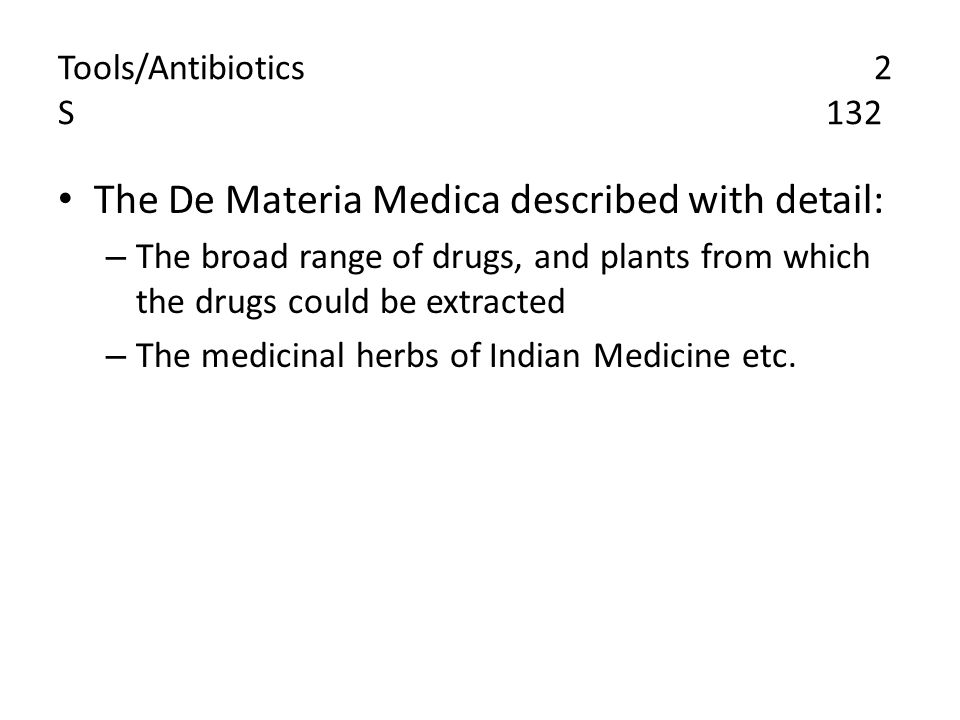Image resolution: width=960 pixels, height=720 pixels.
Task: Click the Tools/Antibiotics title text
Action: (181, 68)
